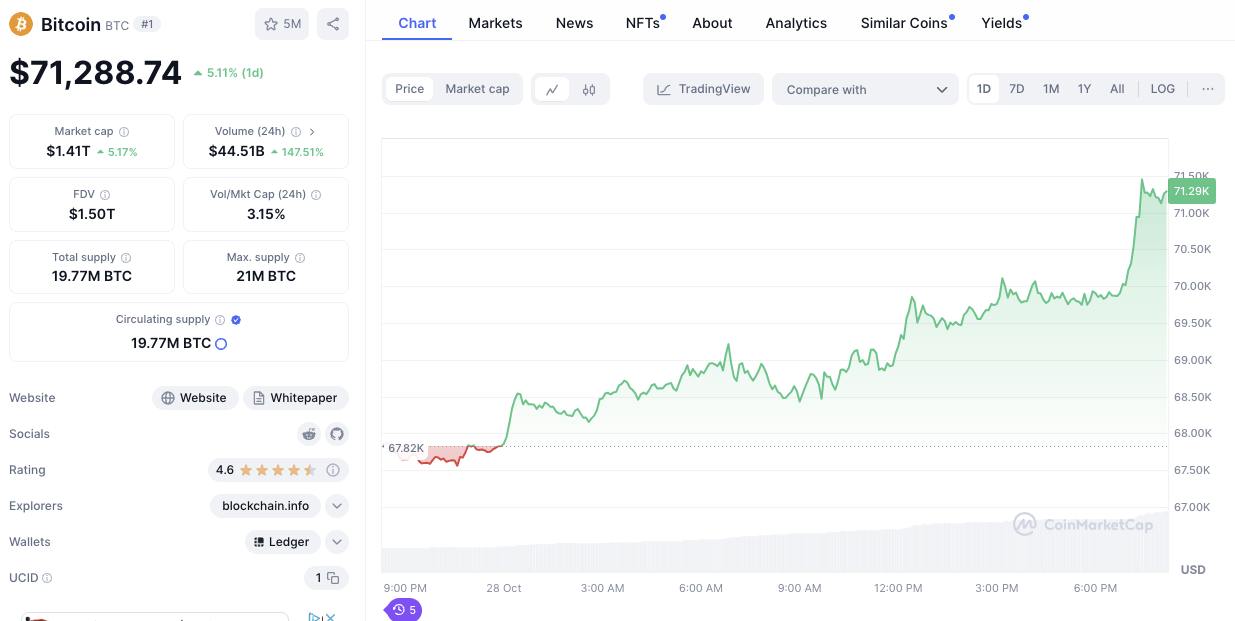Click the Volume (24h) info icon
The image size is (1235, 621).
click(x=295, y=132)
